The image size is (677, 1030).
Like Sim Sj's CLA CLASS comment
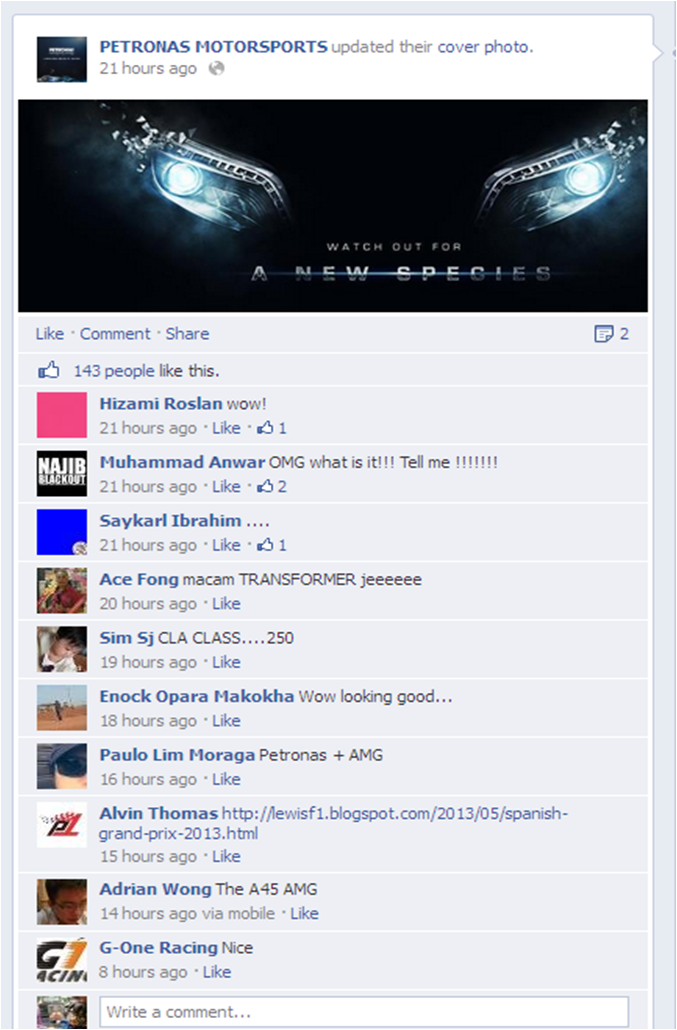pyautogui.click(x=226, y=662)
